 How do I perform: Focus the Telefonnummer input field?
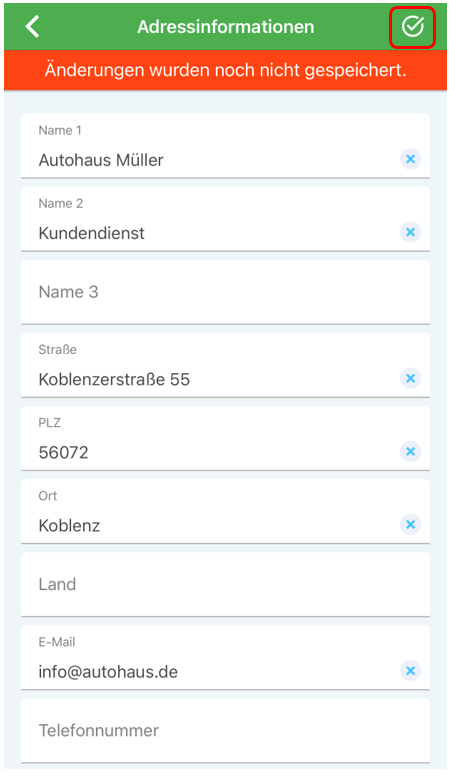tap(225, 730)
